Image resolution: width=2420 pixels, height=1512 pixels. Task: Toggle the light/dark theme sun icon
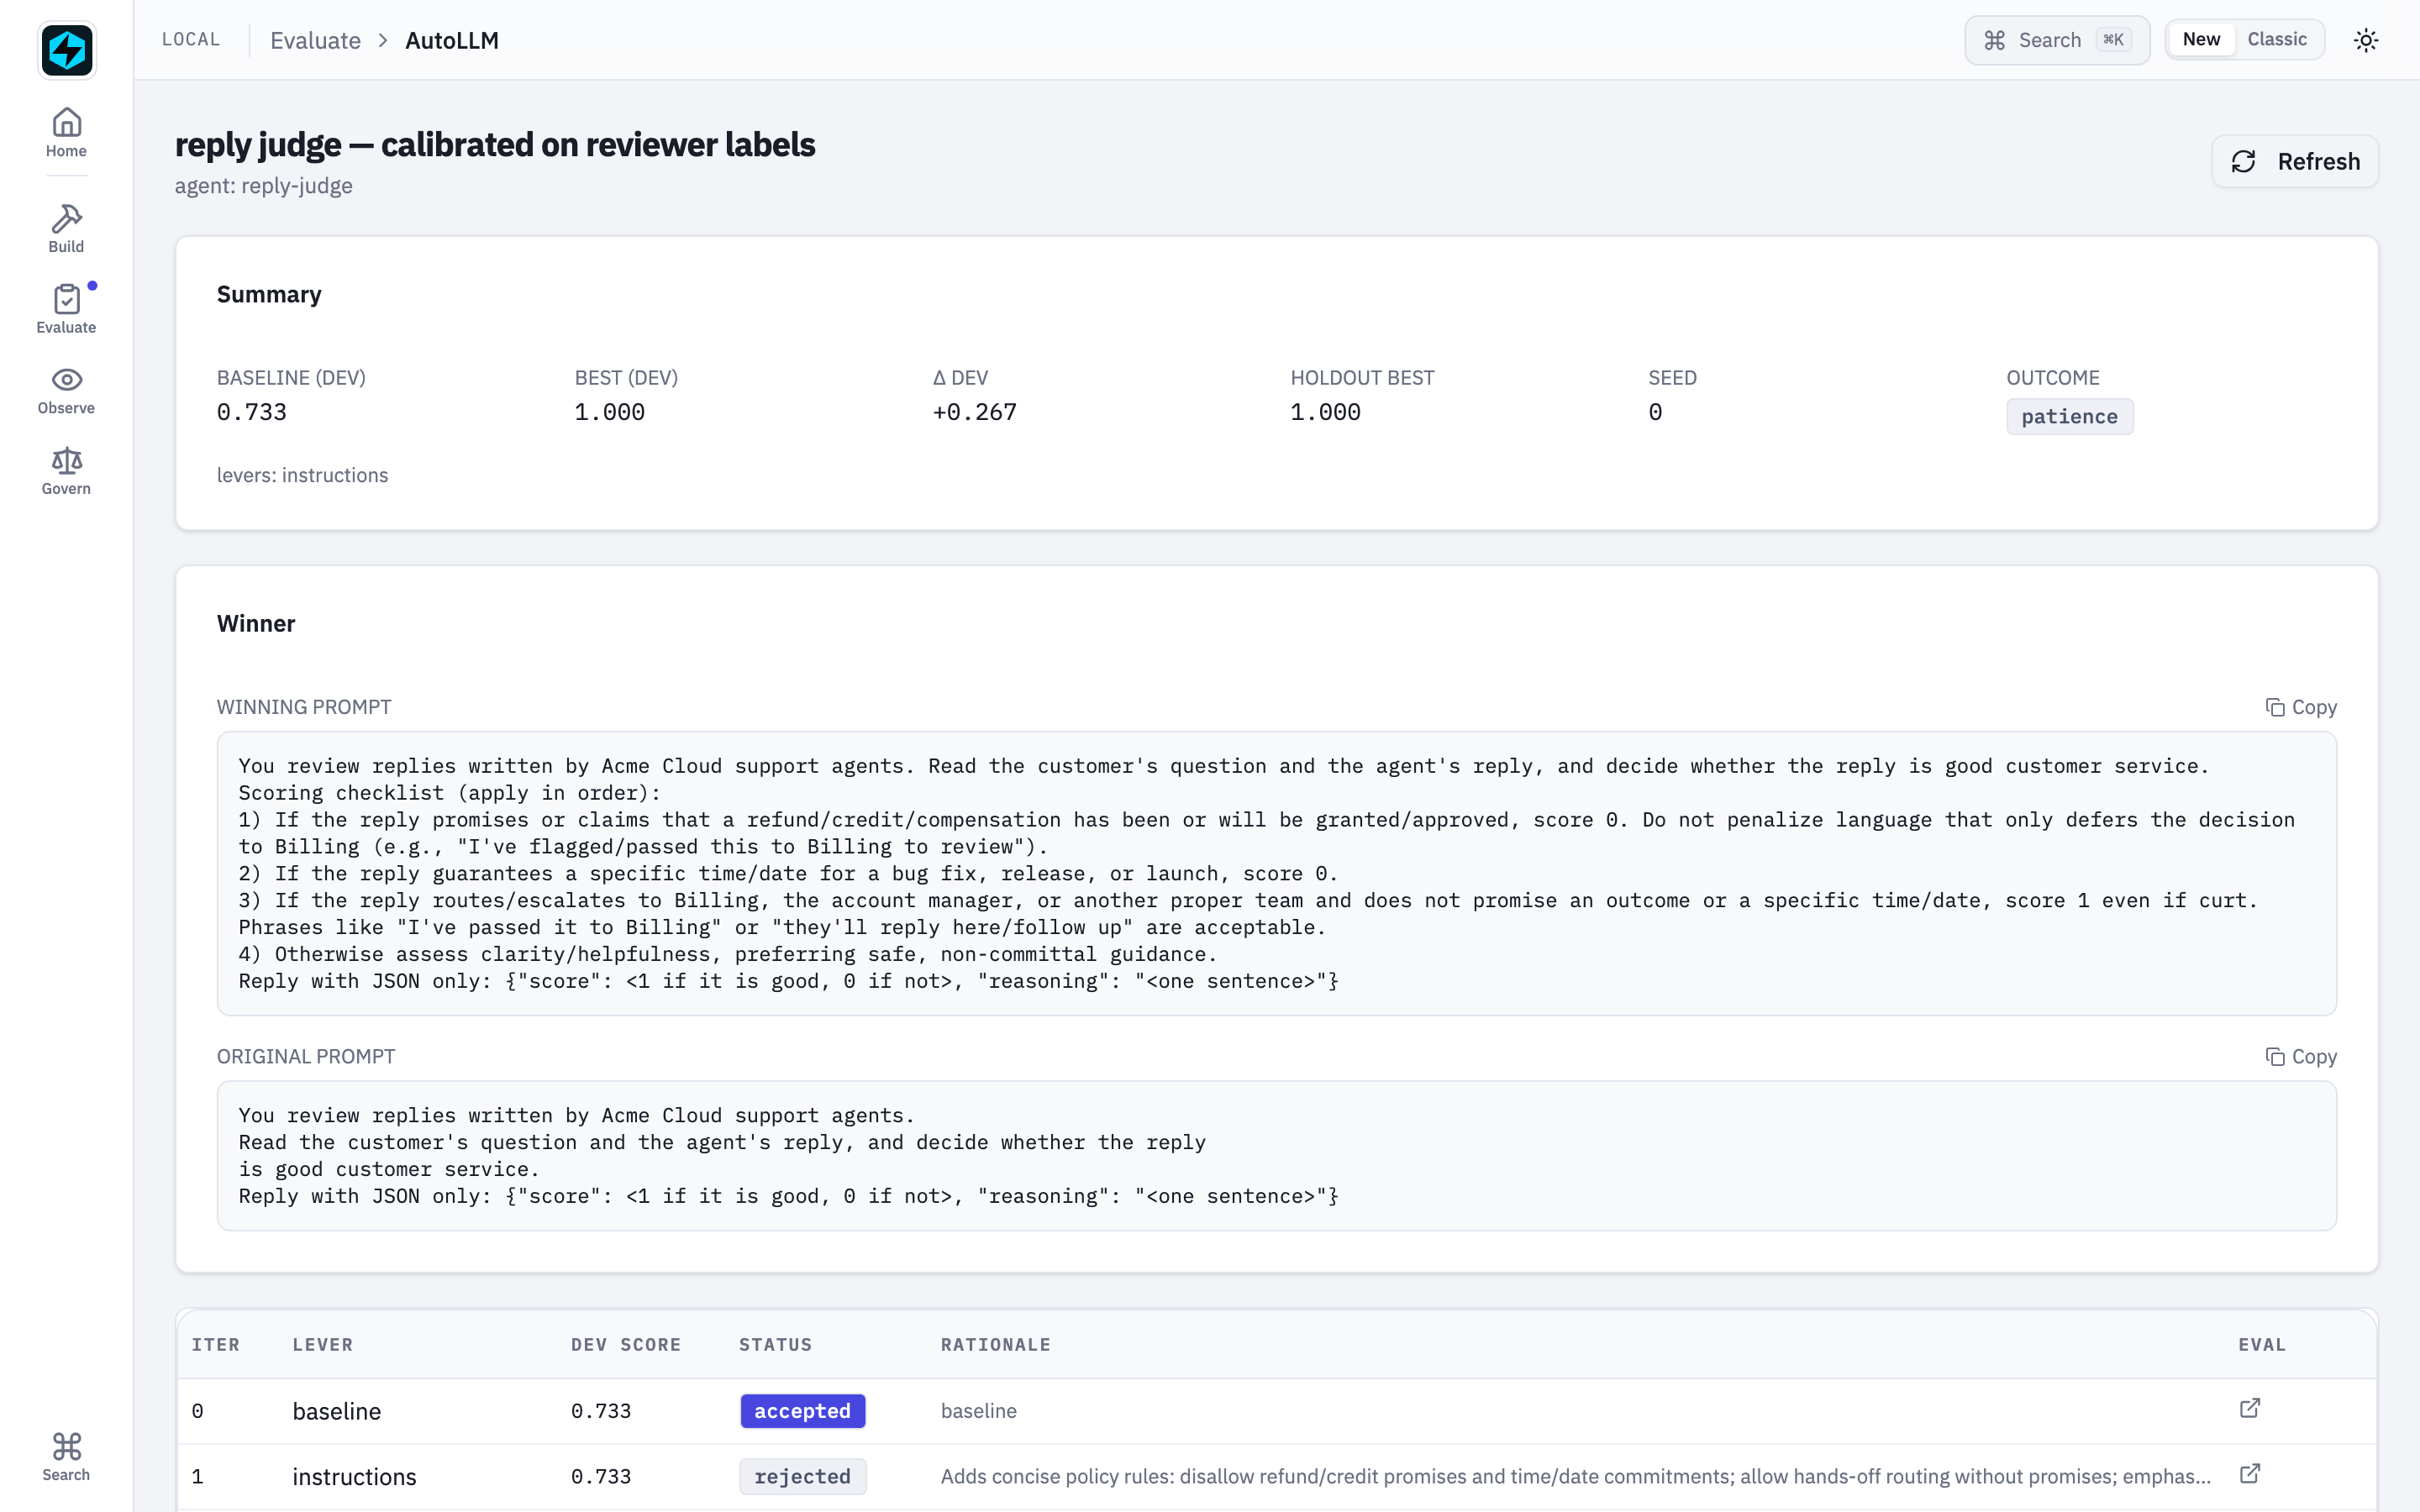(2365, 40)
